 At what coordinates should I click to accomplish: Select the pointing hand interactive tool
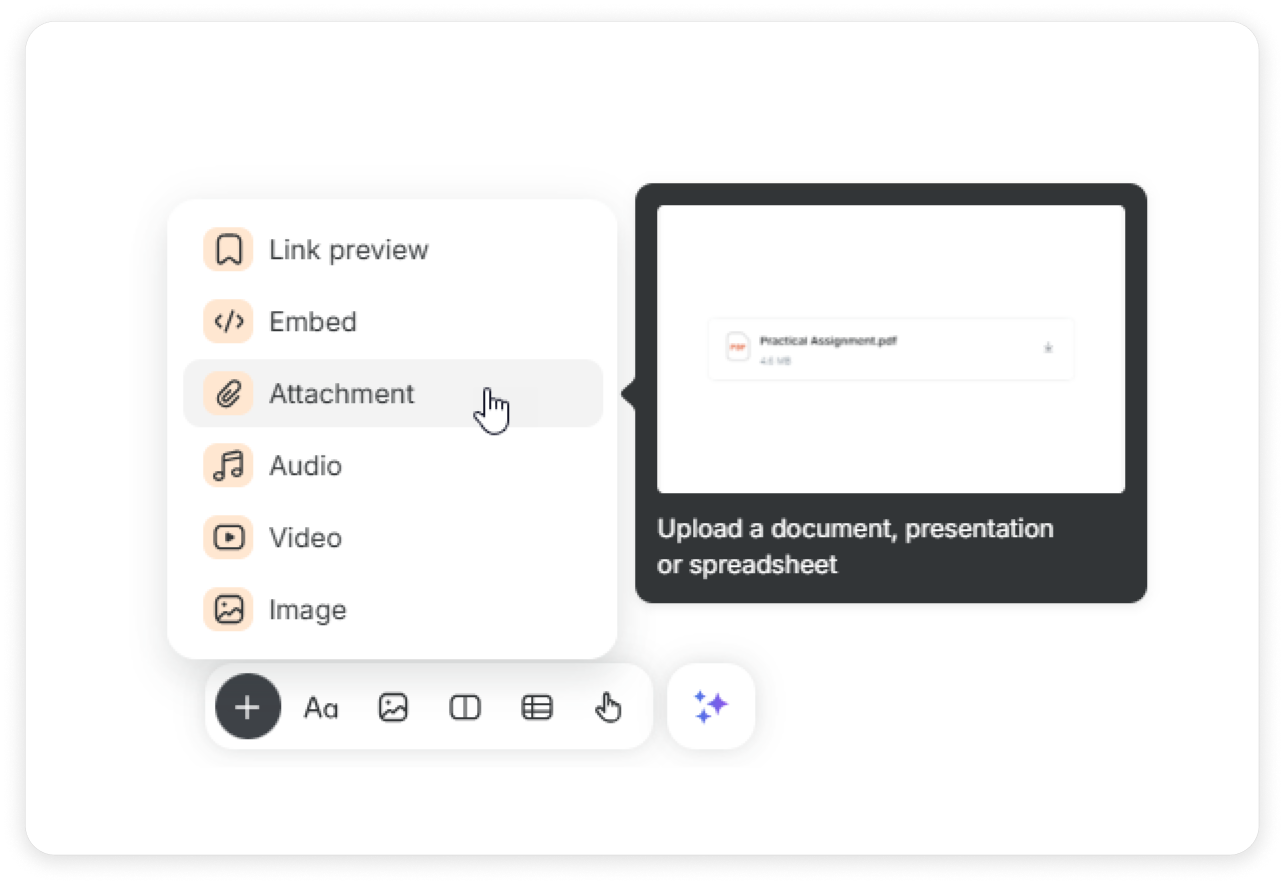tap(608, 708)
